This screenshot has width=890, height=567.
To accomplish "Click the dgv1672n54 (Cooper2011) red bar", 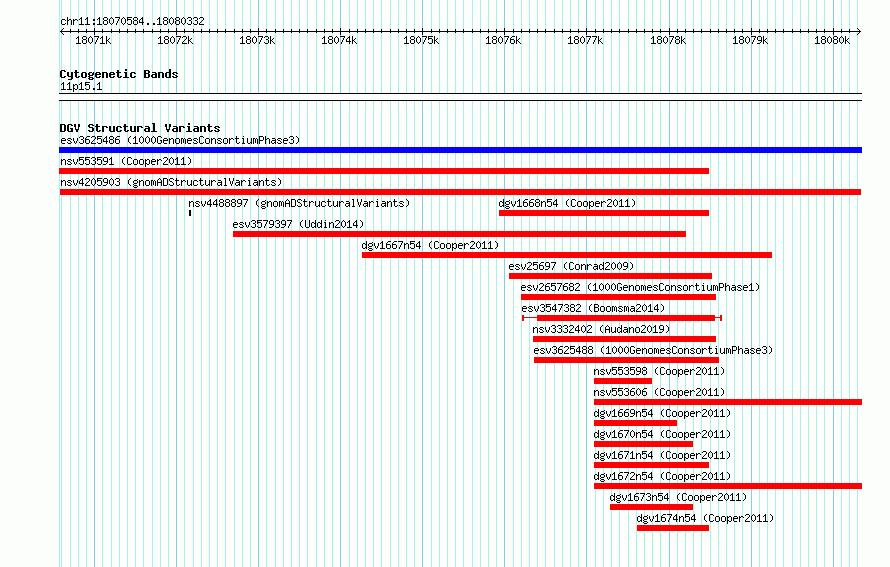I will (x=728, y=486).
